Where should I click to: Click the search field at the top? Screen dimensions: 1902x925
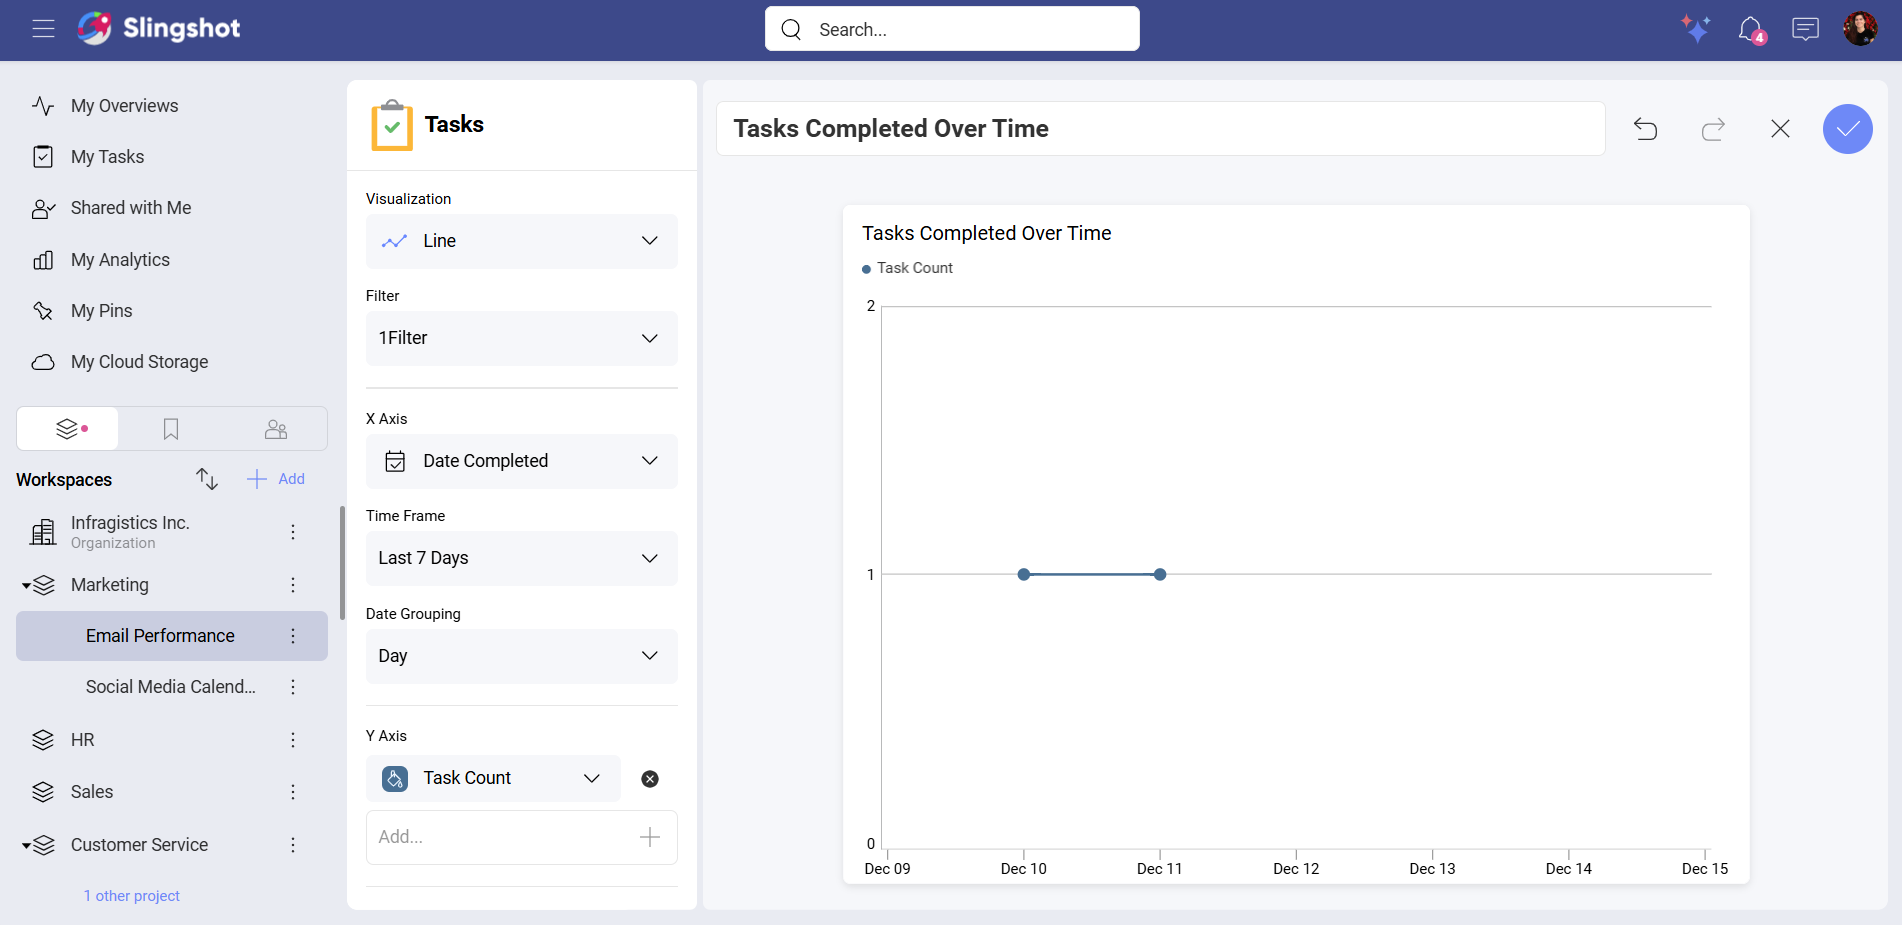[950, 28]
